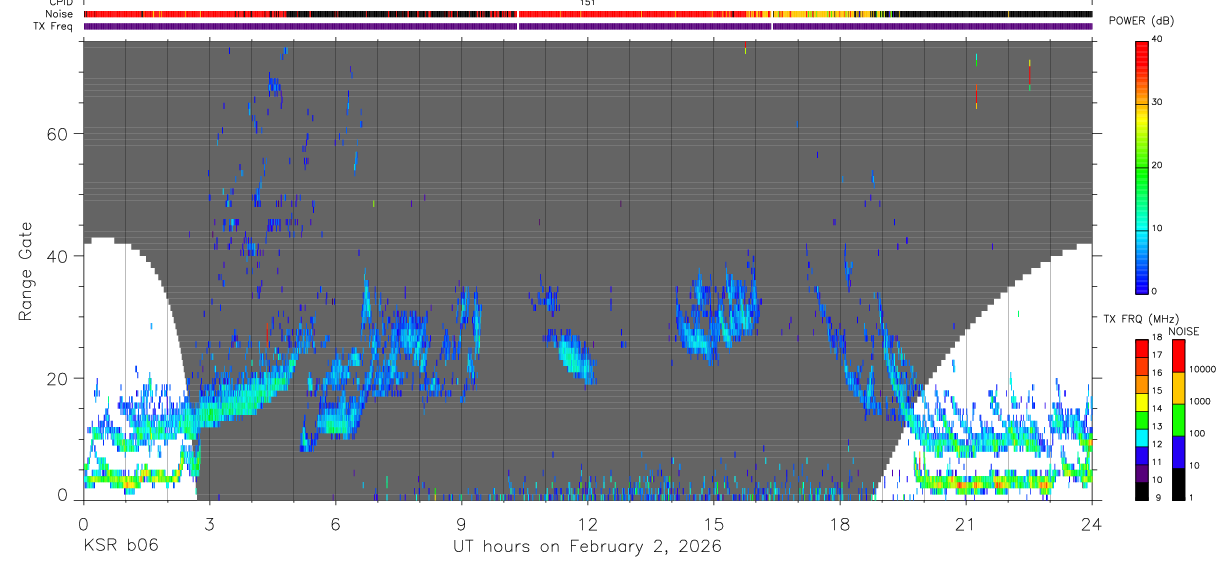Click the power scale value 20

[1156, 165]
